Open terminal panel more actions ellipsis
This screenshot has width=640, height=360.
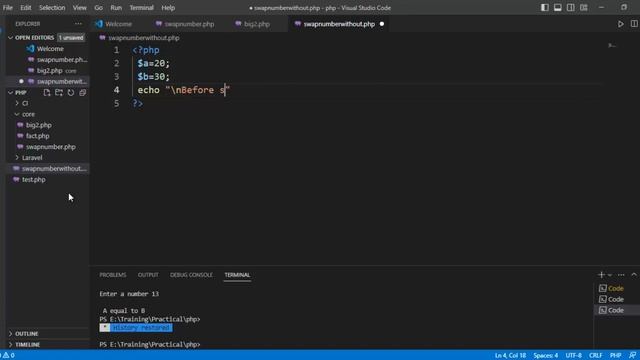621,275
